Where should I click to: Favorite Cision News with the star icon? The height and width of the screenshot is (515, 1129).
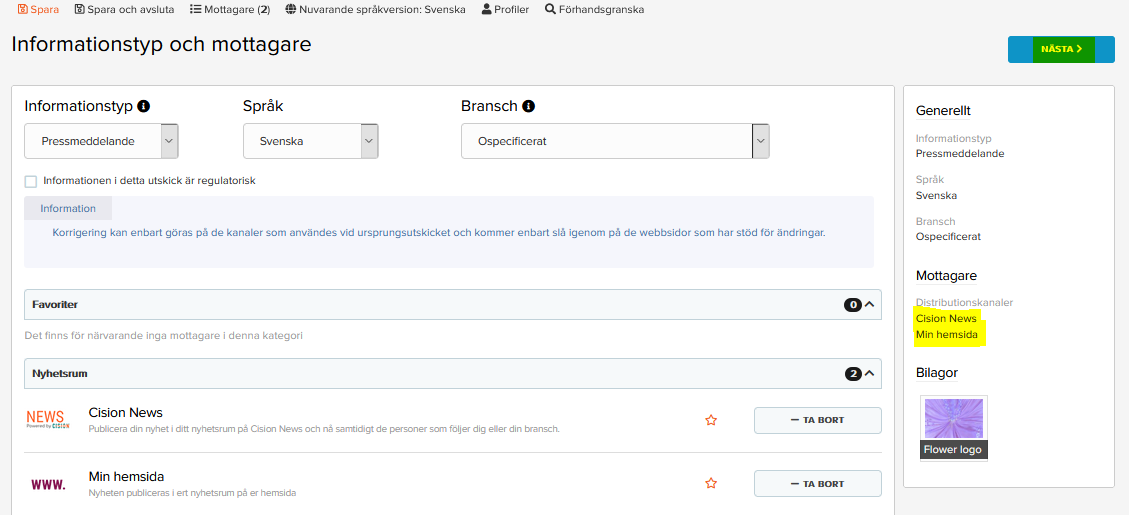click(x=711, y=421)
